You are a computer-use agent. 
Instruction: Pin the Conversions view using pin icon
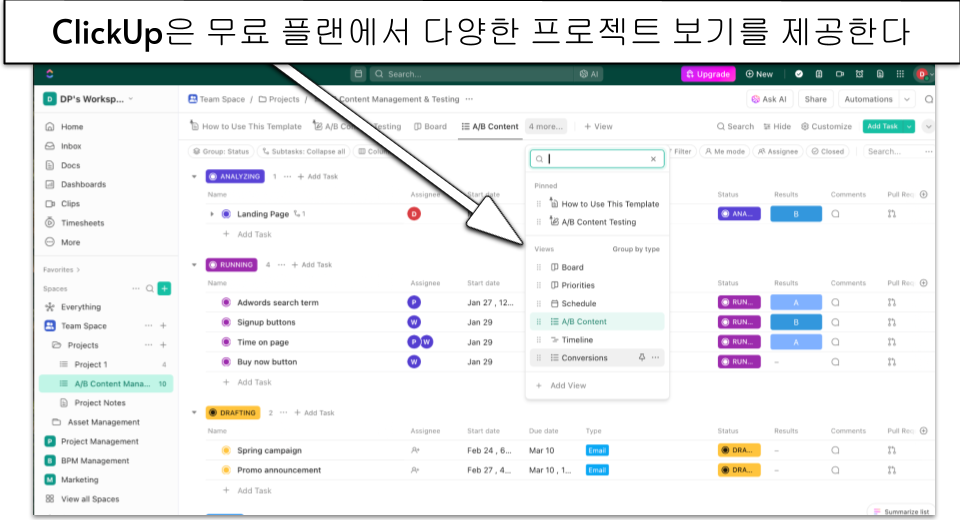tap(641, 357)
